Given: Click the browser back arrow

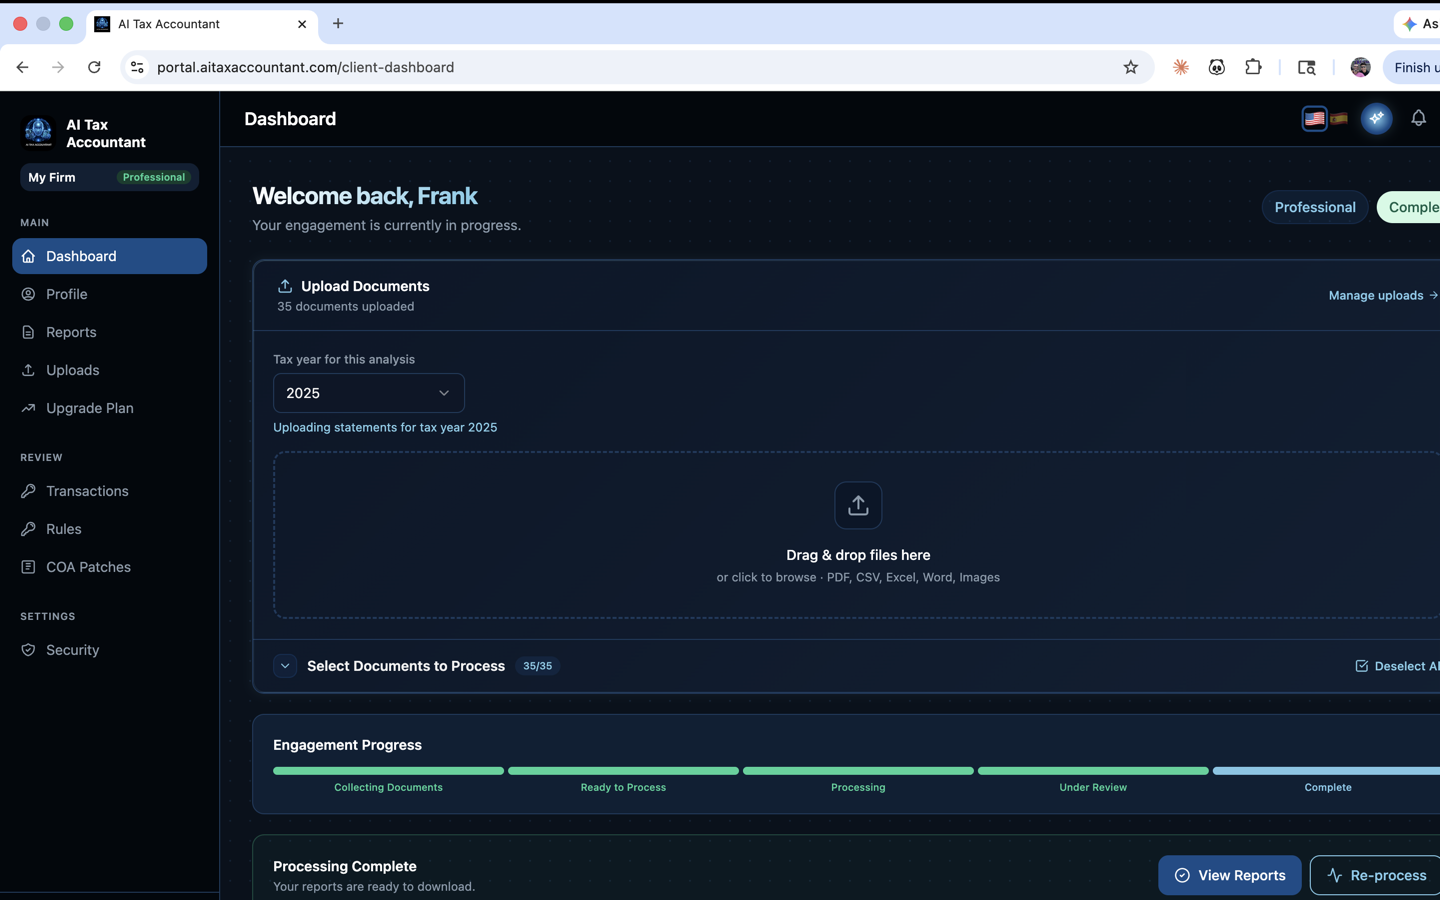Looking at the screenshot, I should pyautogui.click(x=22, y=67).
